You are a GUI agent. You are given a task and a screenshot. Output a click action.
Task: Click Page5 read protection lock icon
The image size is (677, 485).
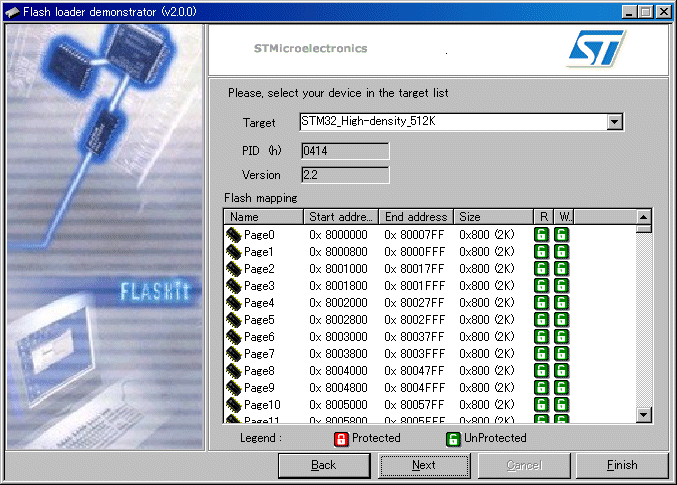(x=541, y=320)
